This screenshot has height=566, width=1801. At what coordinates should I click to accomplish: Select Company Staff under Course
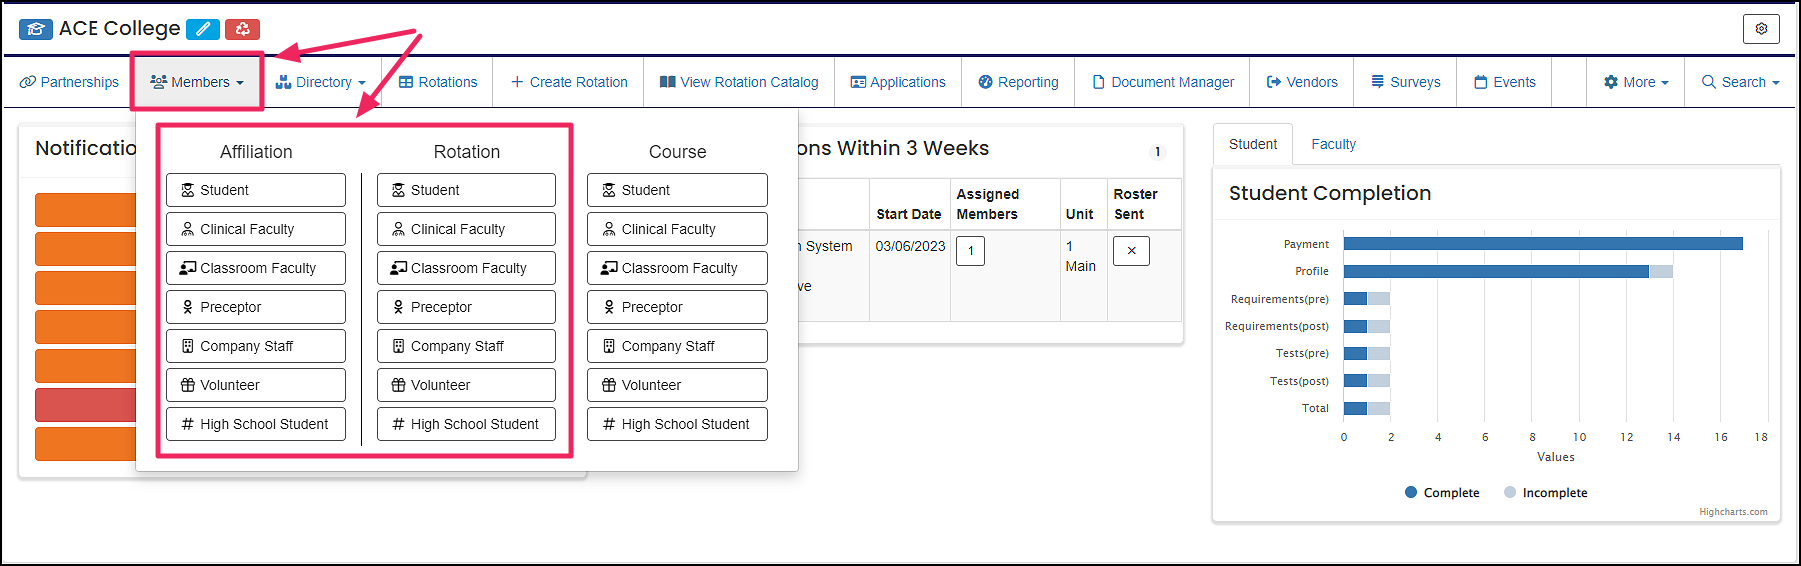tap(677, 346)
